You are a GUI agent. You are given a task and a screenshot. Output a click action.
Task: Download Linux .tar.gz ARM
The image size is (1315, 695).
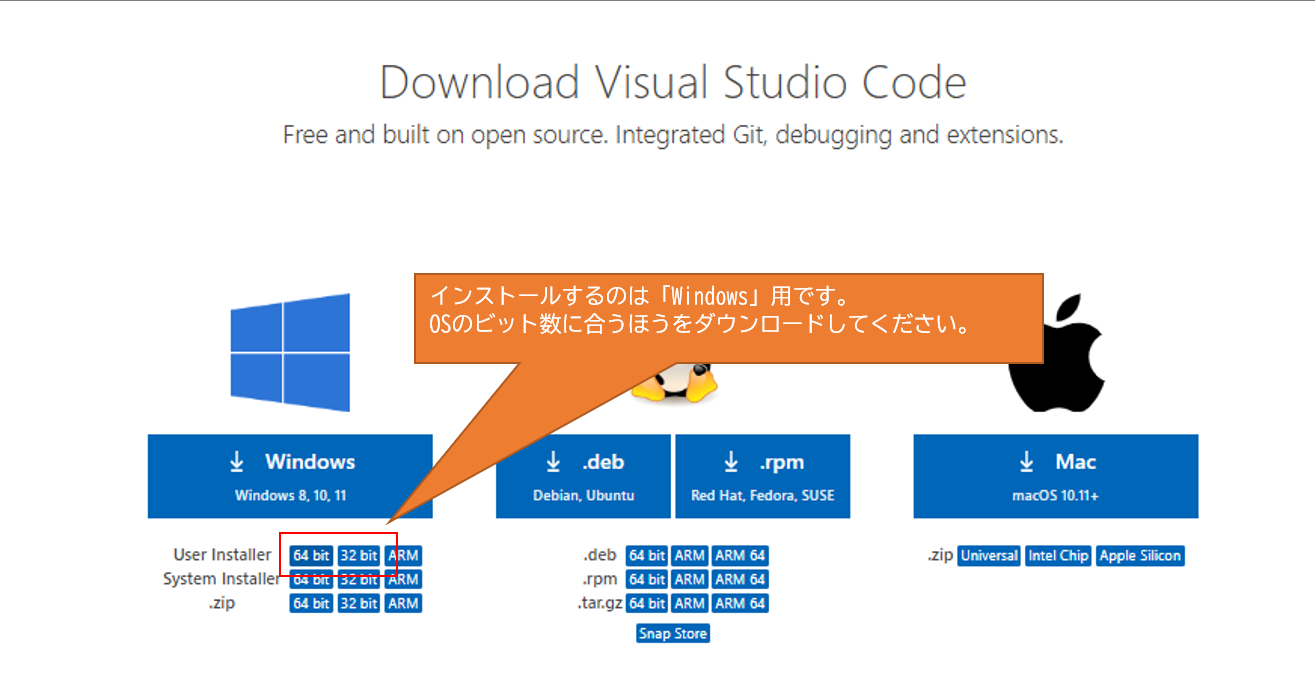[x=689, y=603]
